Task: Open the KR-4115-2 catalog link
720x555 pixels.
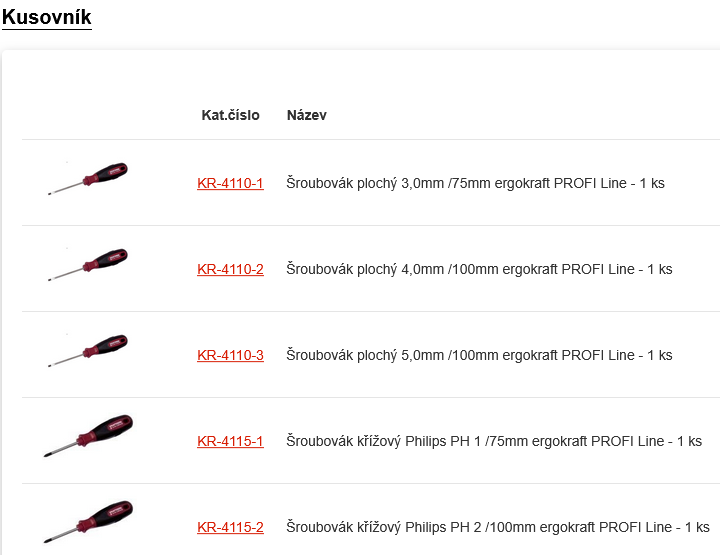Action: pos(230,528)
